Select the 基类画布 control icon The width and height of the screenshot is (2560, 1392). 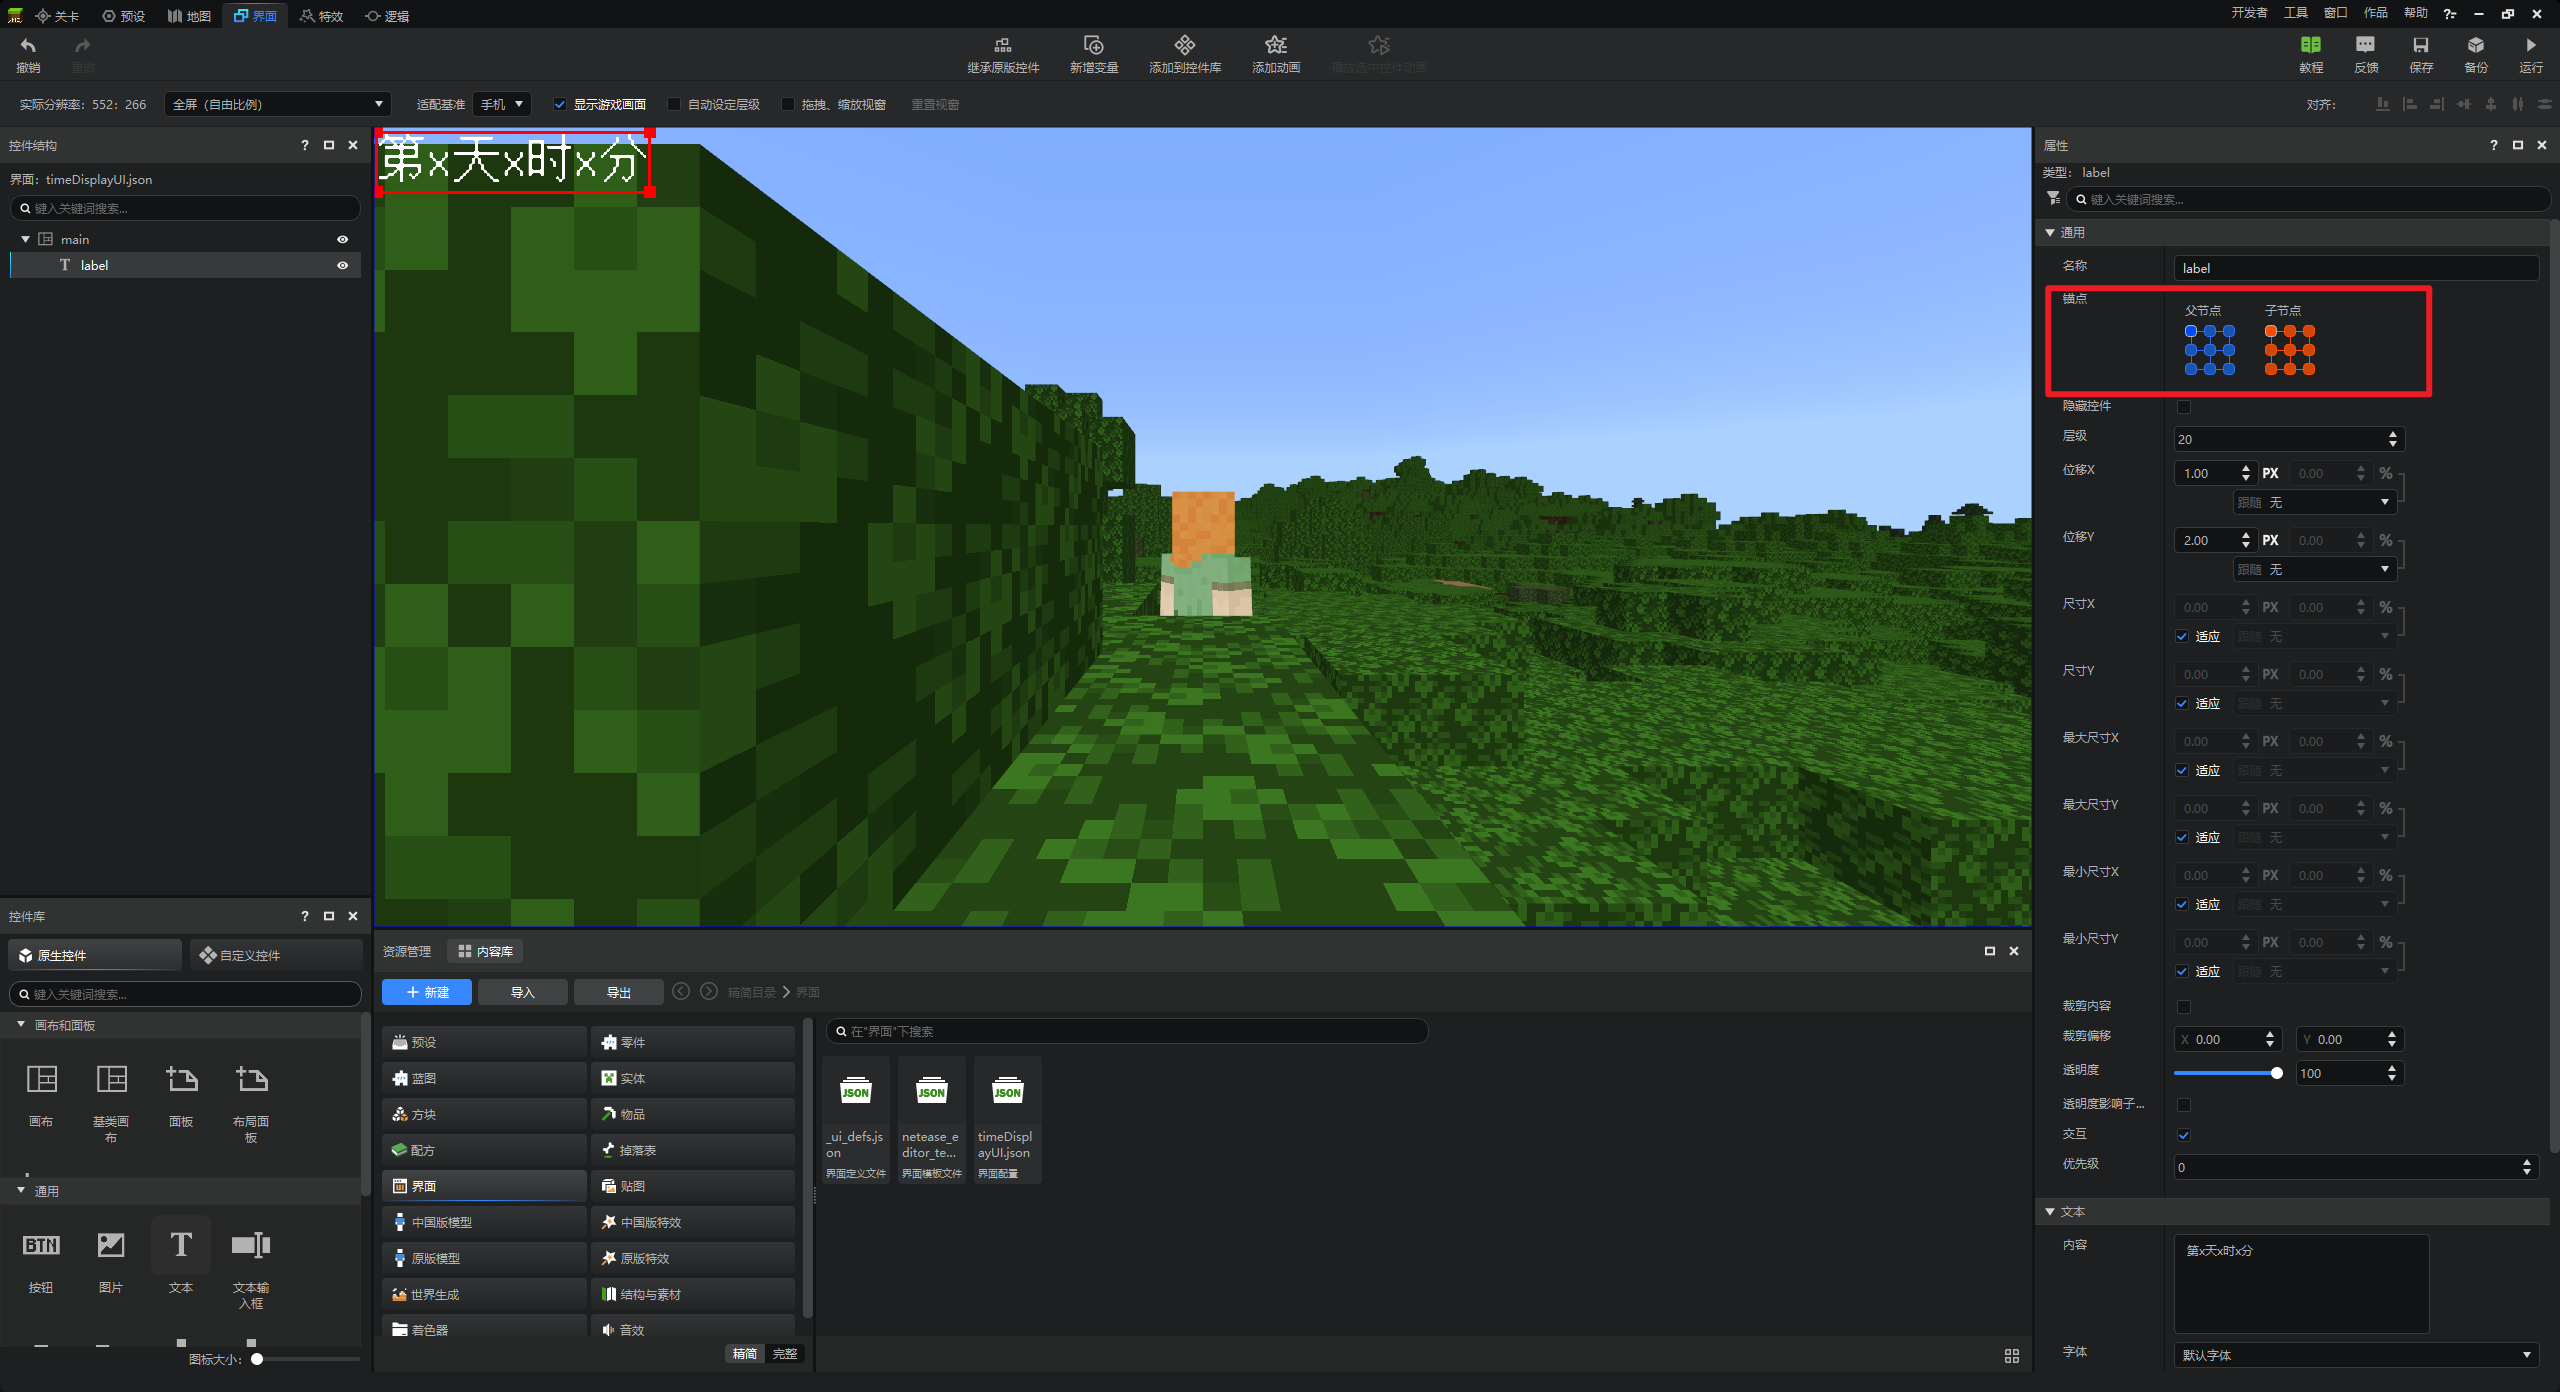tap(111, 1080)
